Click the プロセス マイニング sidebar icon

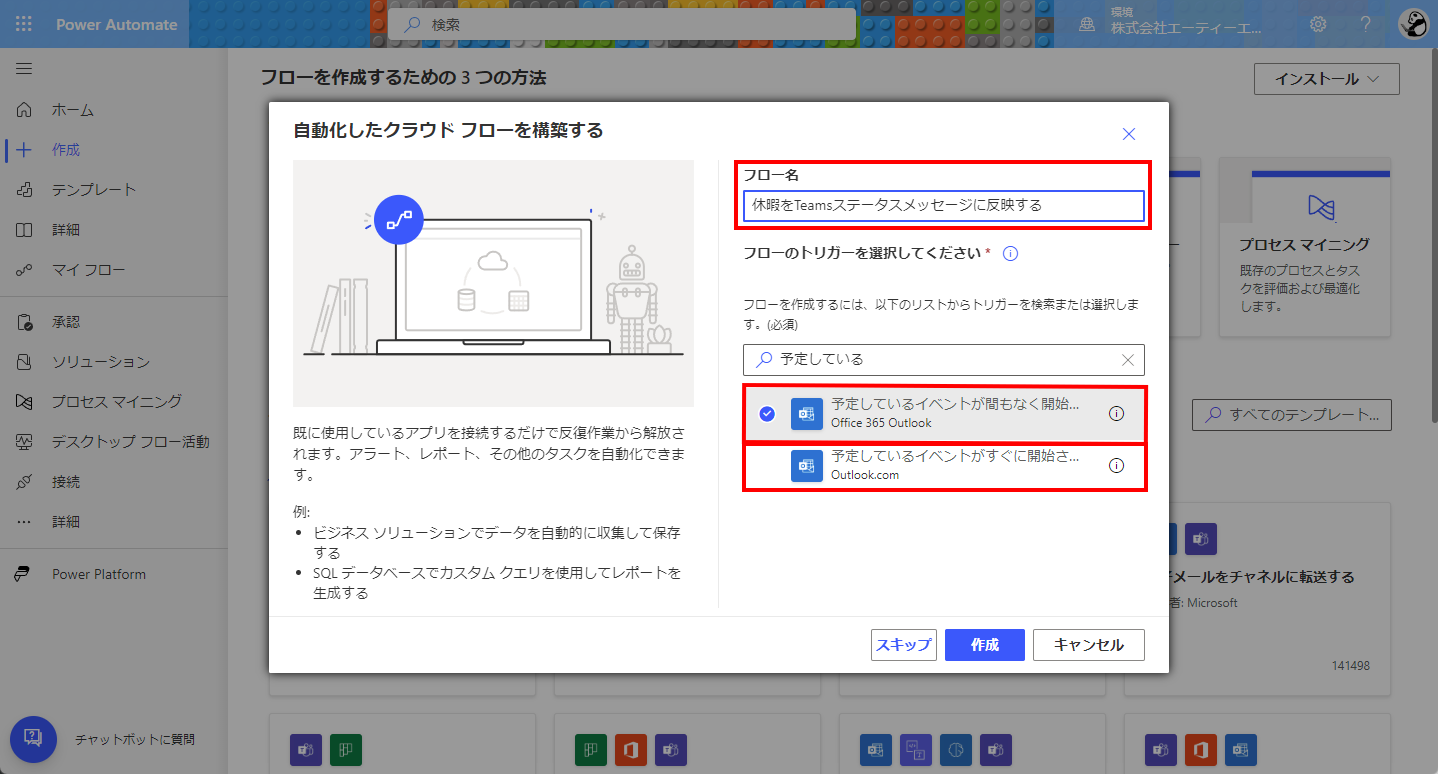[25, 402]
